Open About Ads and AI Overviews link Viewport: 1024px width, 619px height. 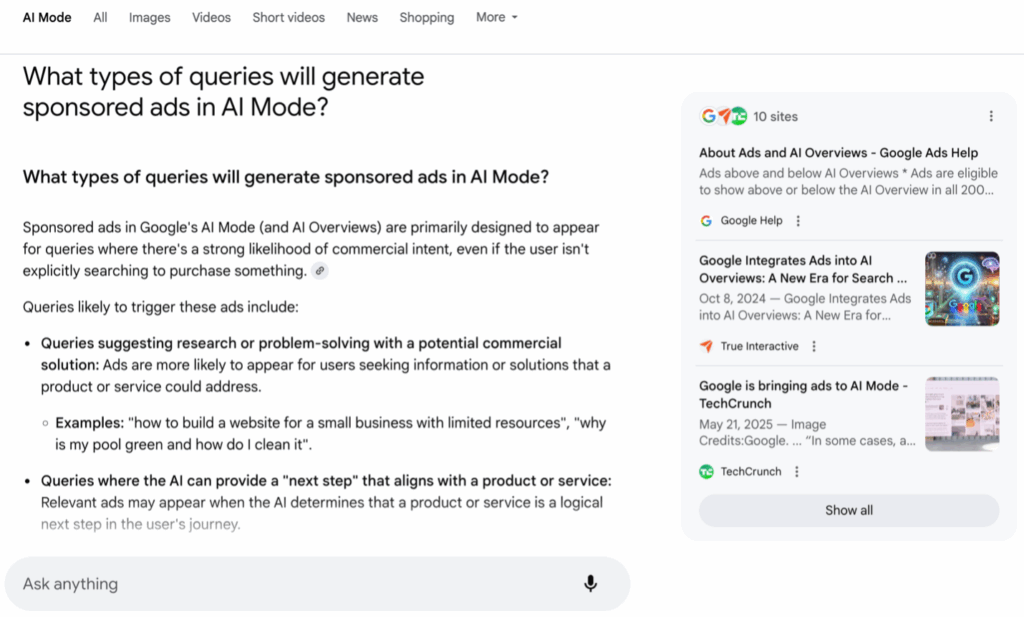(838, 153)
